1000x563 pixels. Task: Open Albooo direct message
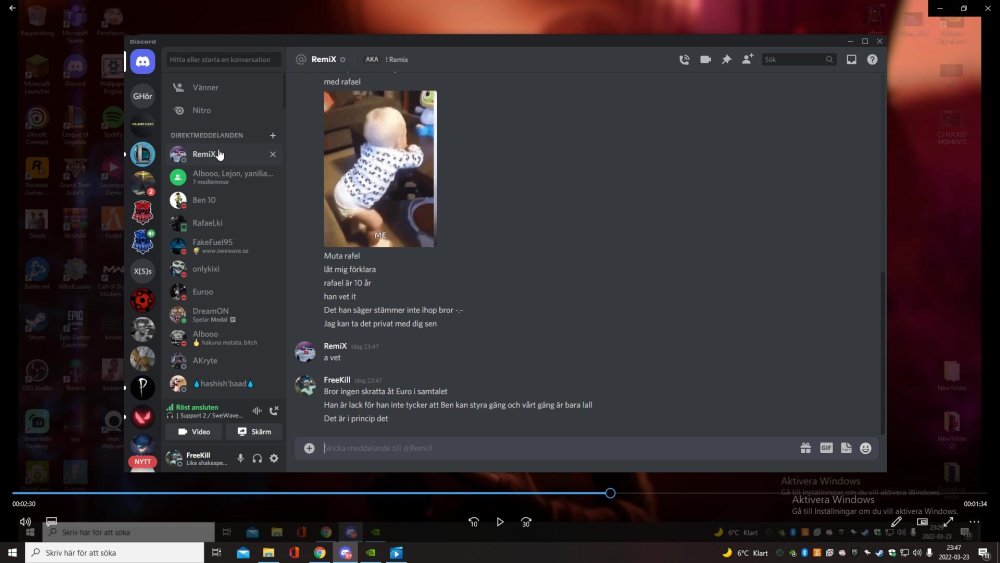[x=223, y=338]
